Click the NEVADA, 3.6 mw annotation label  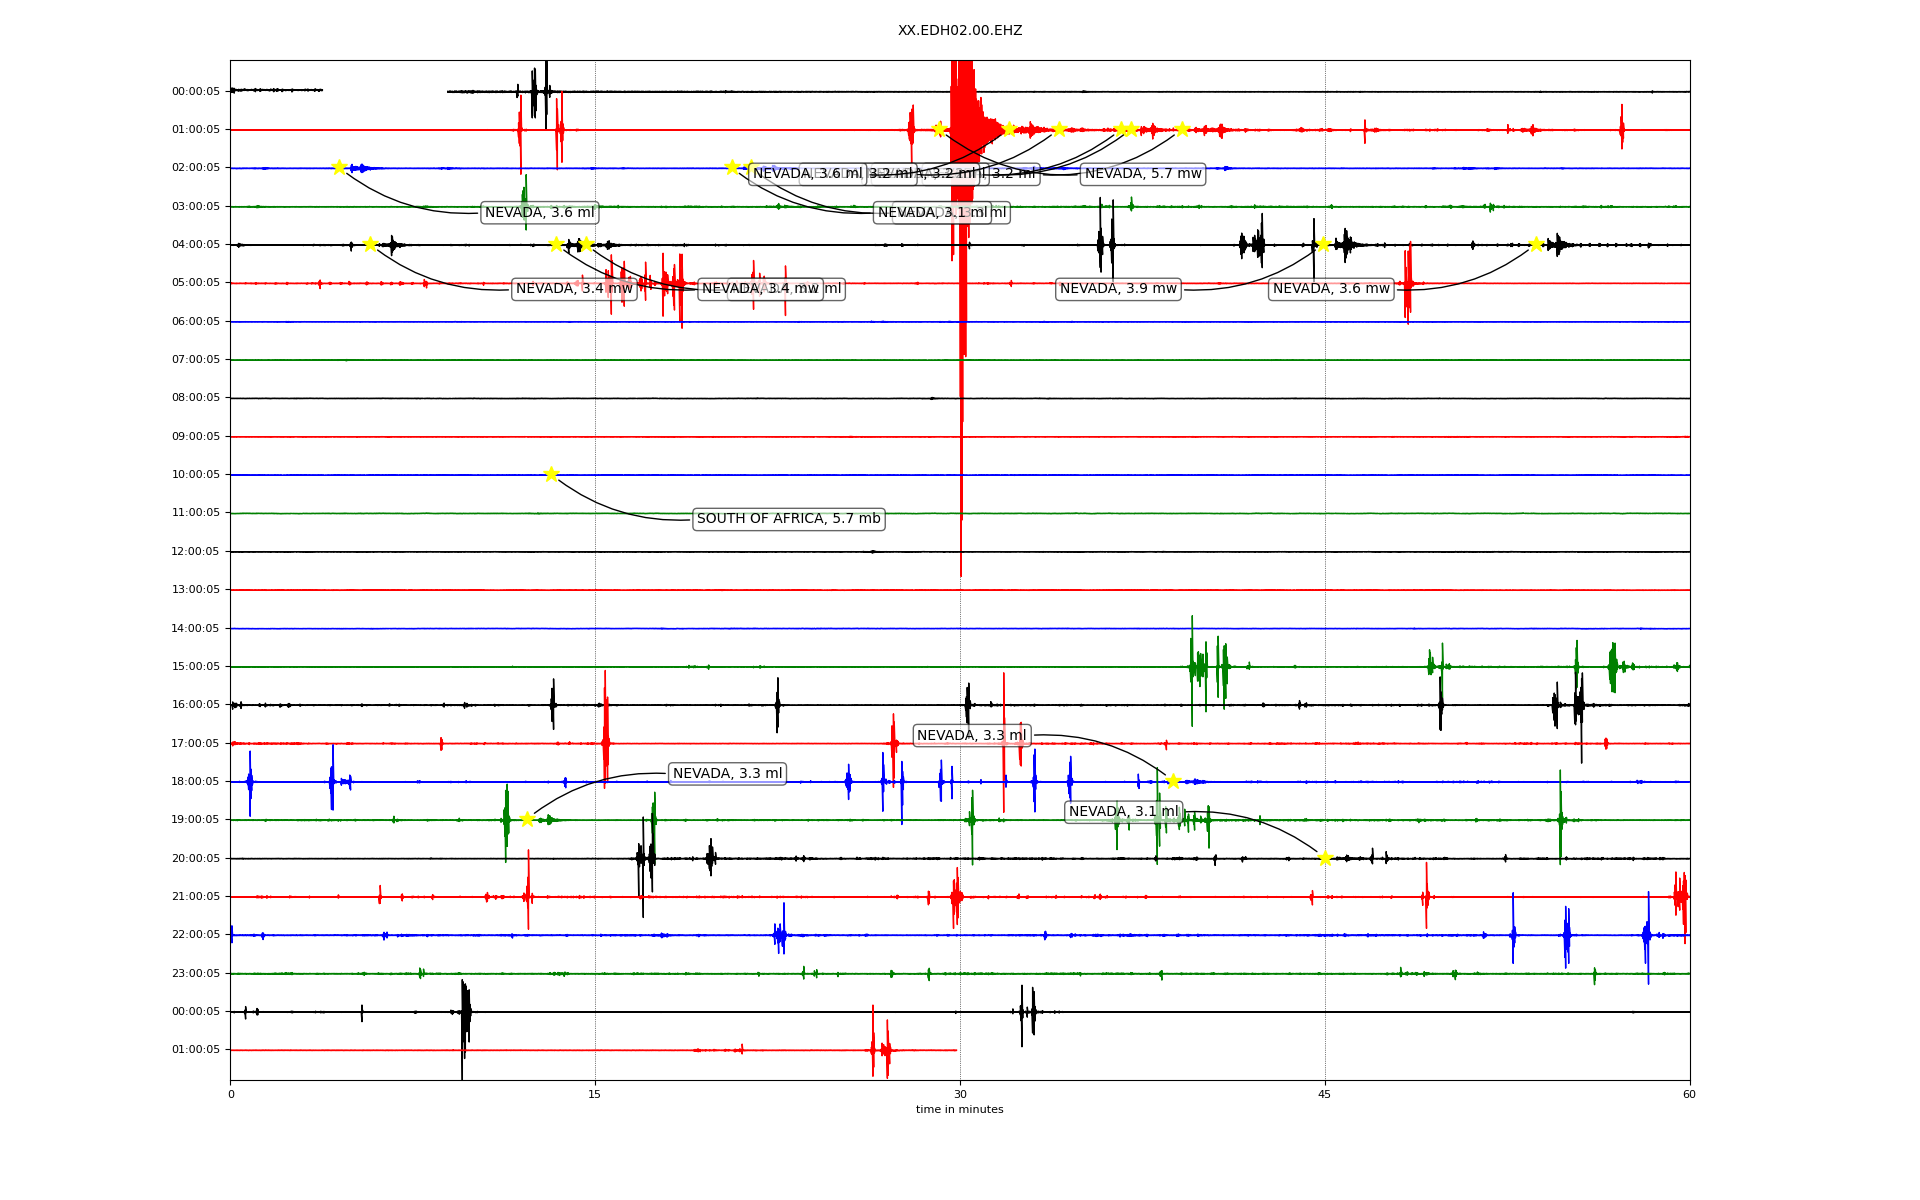point(1331,289)
